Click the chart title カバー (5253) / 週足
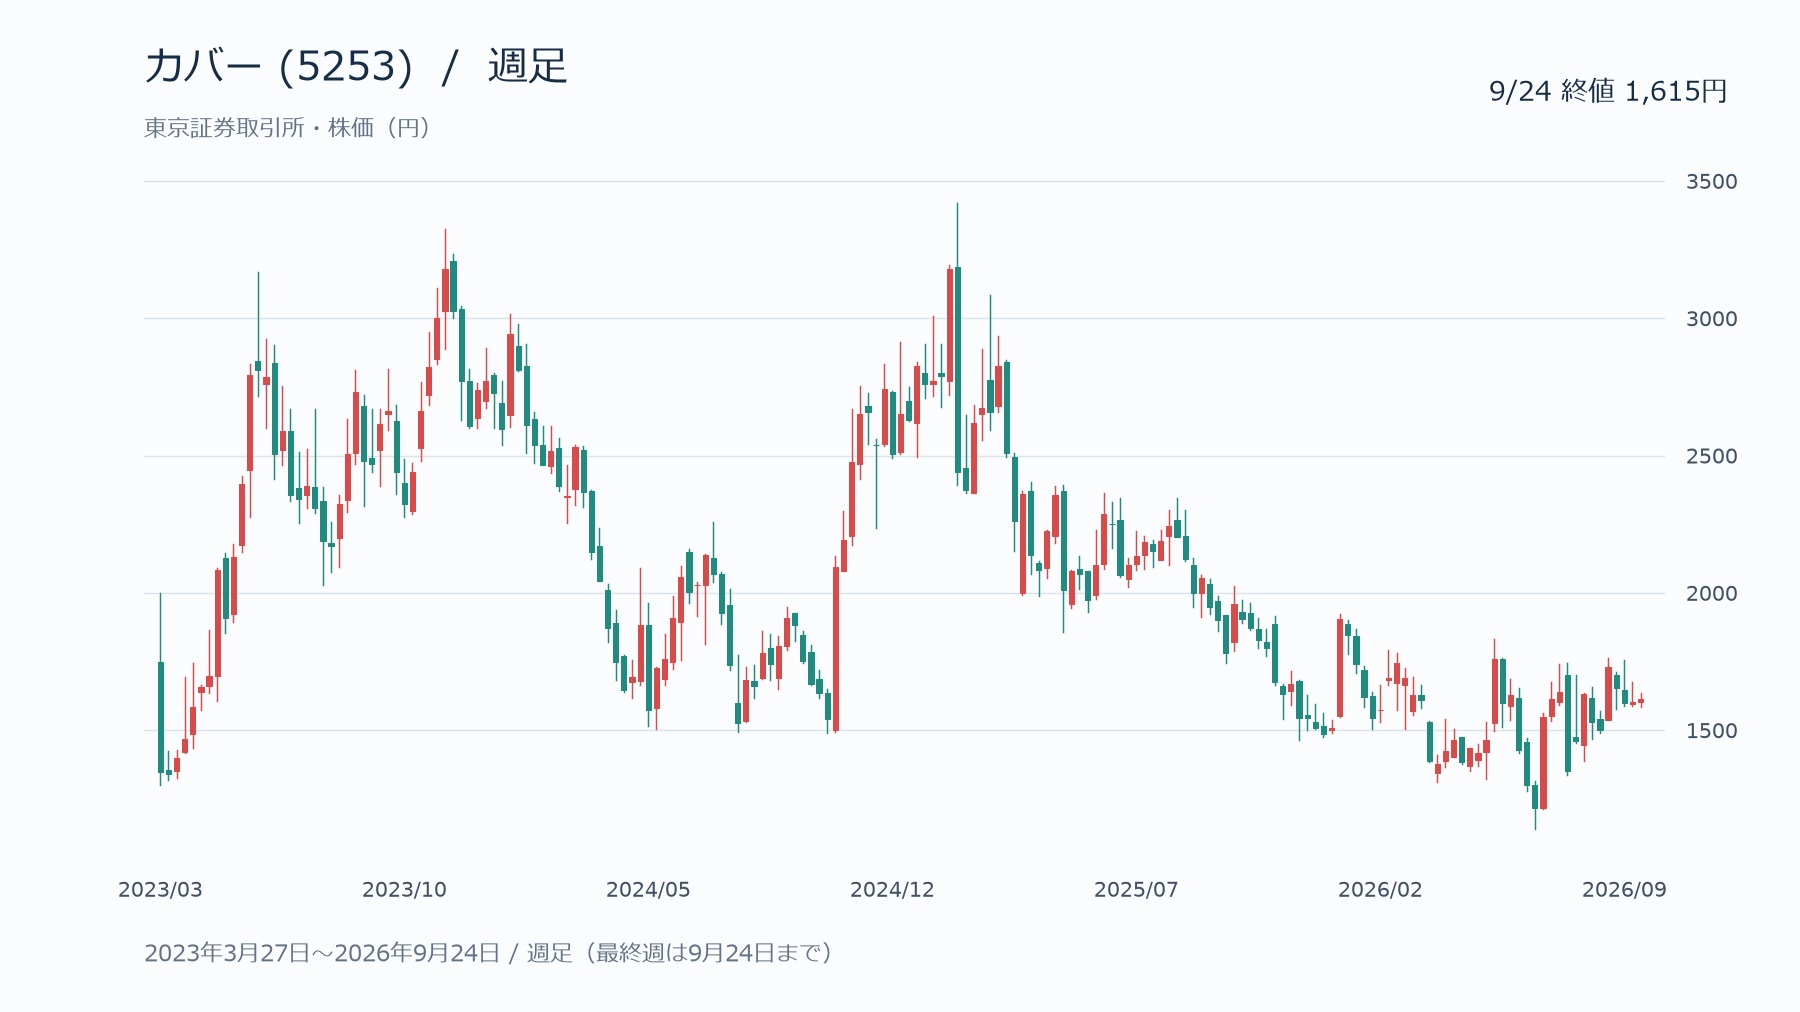The image size is (1800, 1012). (356, 66)
